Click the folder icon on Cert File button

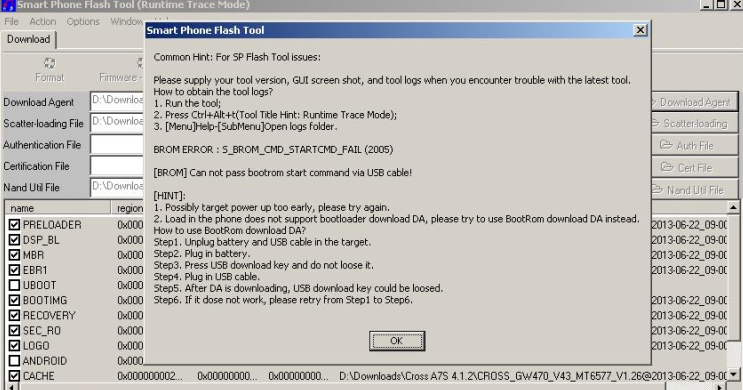tap(667, 167)
